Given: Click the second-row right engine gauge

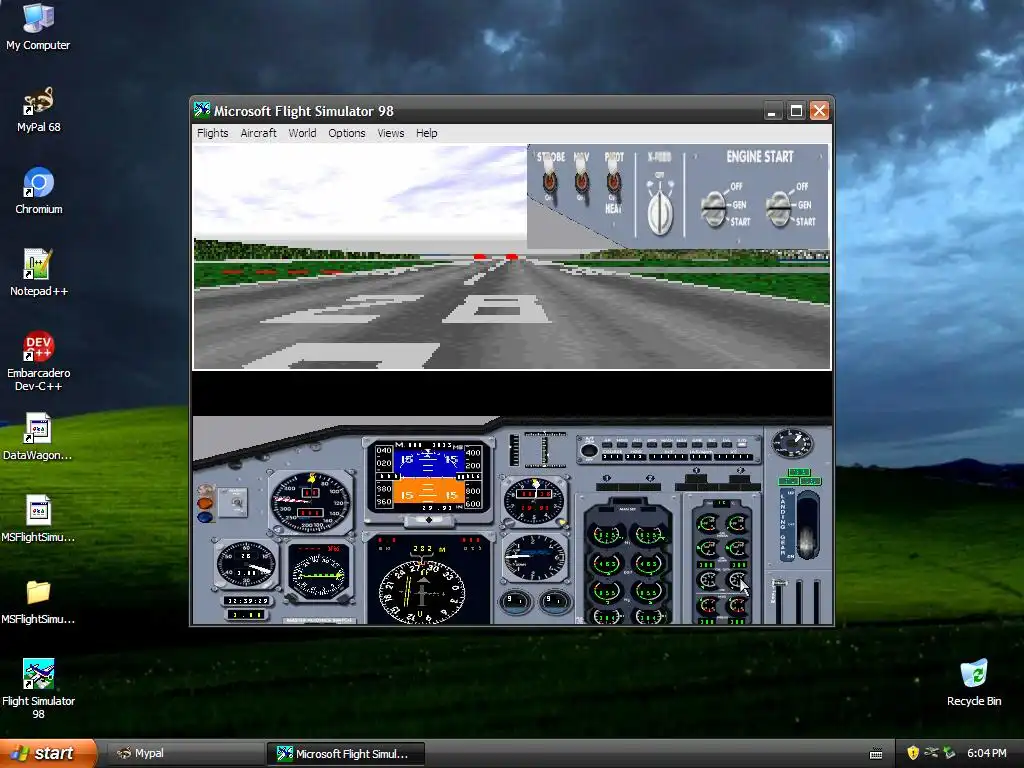Looking at the screenshot, I should pos(649,564).
